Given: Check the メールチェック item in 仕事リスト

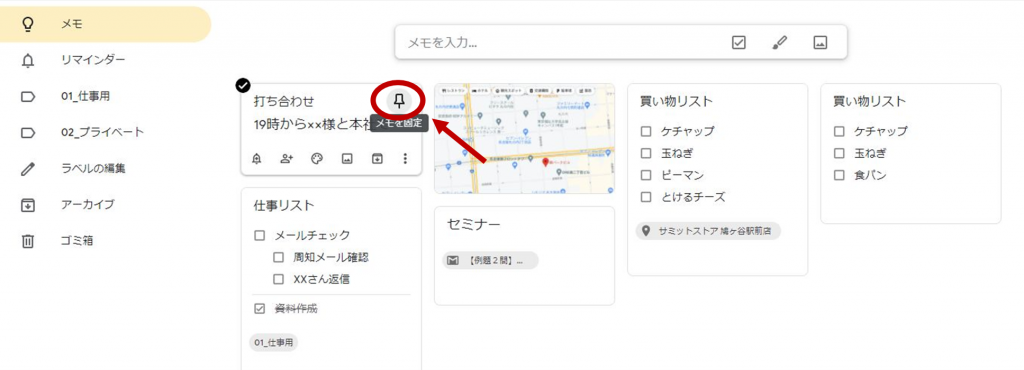Looking at the screenshot, I should click(x=259, y=236).
